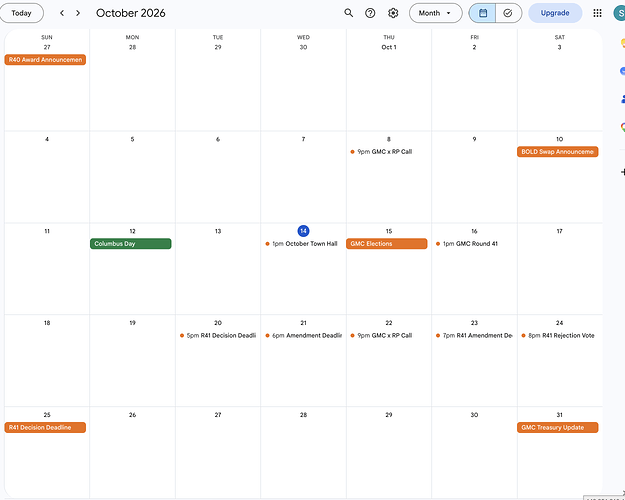This screenshot has height=500, width=625.
Task: Click the Upgrade button
Action: 555,13
